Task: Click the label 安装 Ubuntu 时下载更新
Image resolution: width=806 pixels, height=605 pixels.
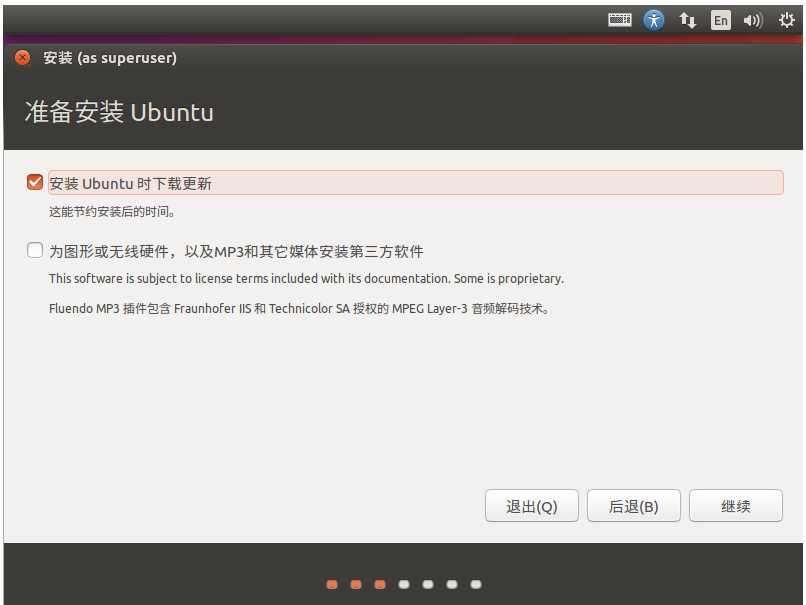Action: pos(130,184)
